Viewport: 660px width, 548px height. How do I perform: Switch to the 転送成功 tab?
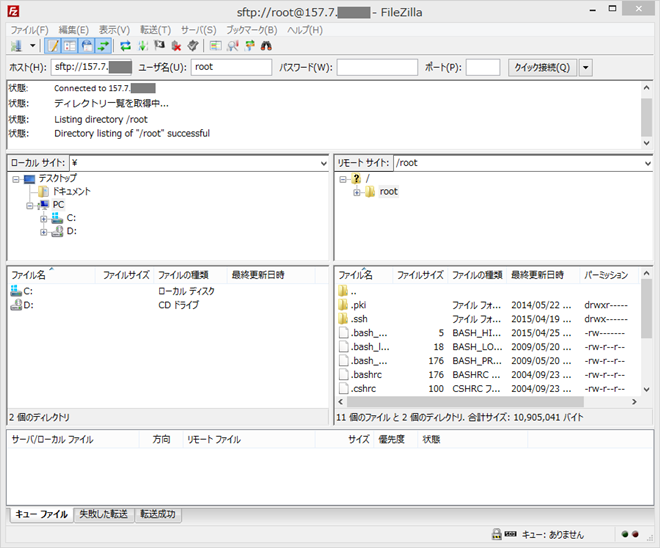point(158,514)
